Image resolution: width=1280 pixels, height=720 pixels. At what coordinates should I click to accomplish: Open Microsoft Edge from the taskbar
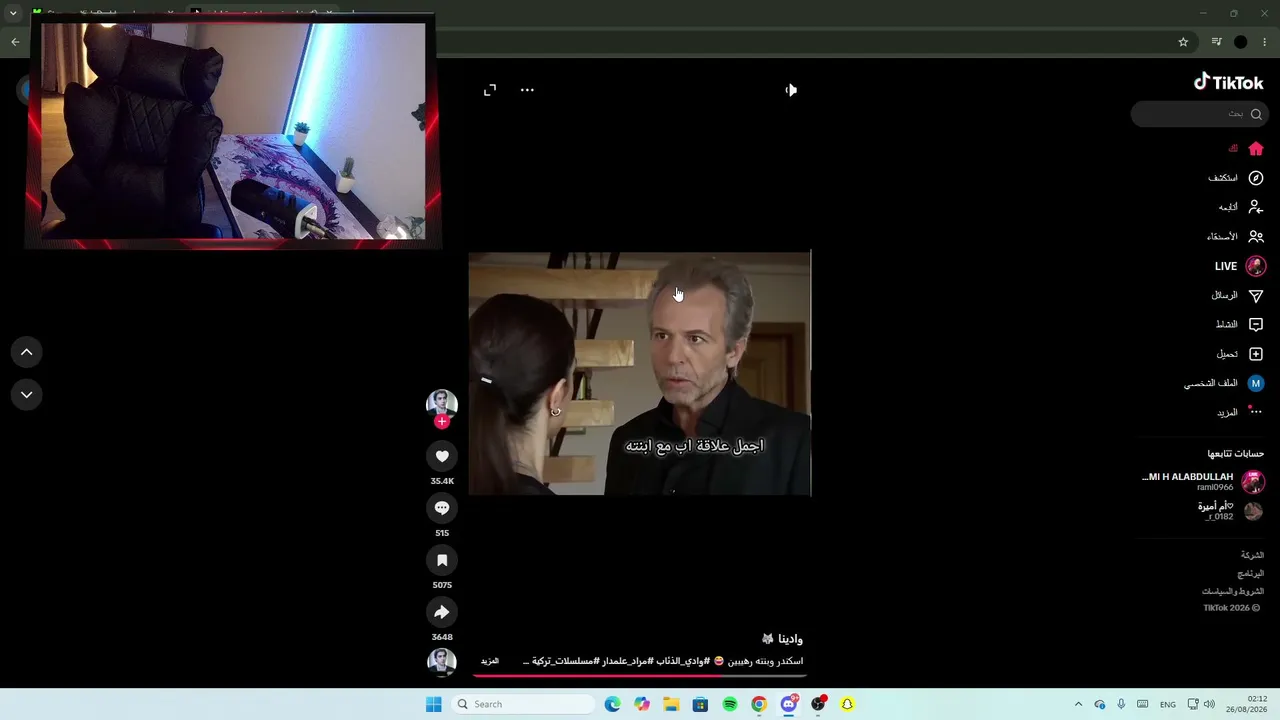[613, 704]
